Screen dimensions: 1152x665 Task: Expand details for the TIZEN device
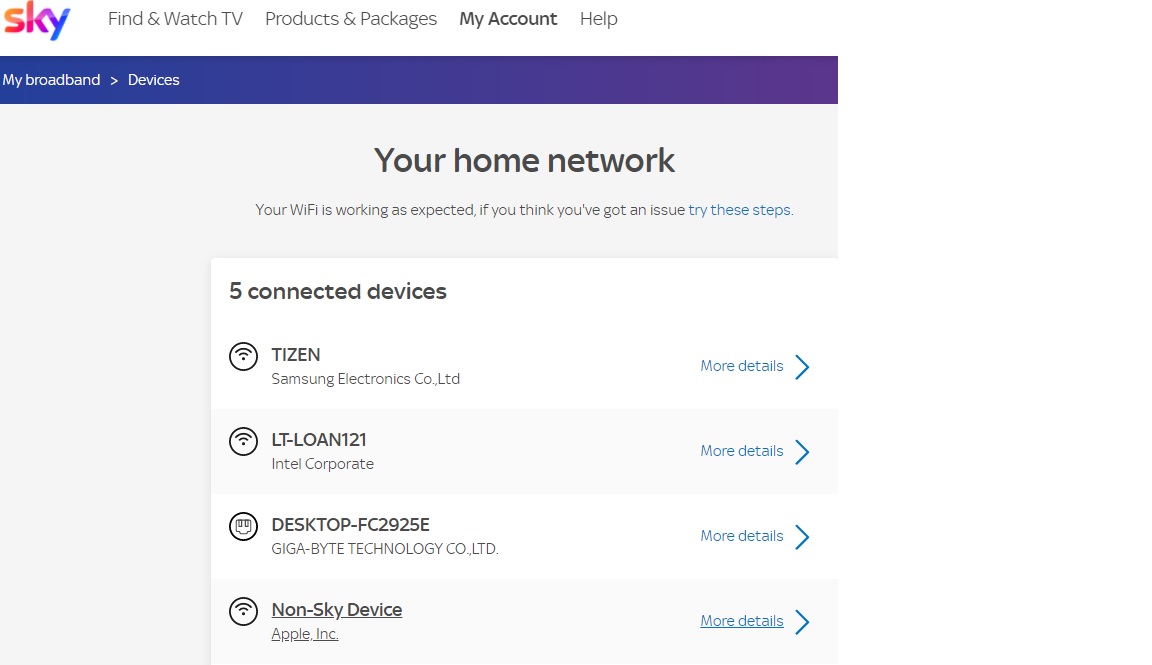tap(802, 367)
